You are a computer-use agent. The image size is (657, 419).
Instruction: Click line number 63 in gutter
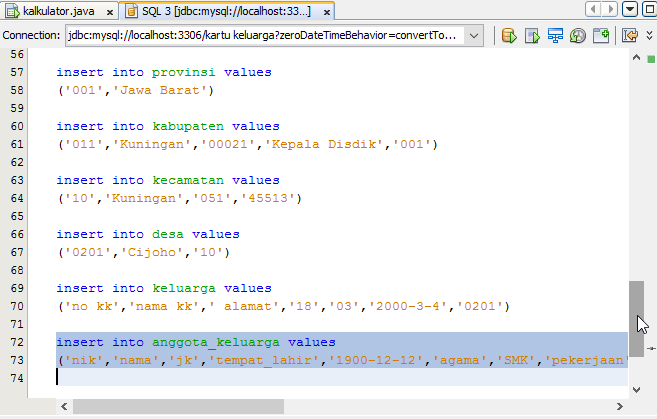click(x=17, y=180)
